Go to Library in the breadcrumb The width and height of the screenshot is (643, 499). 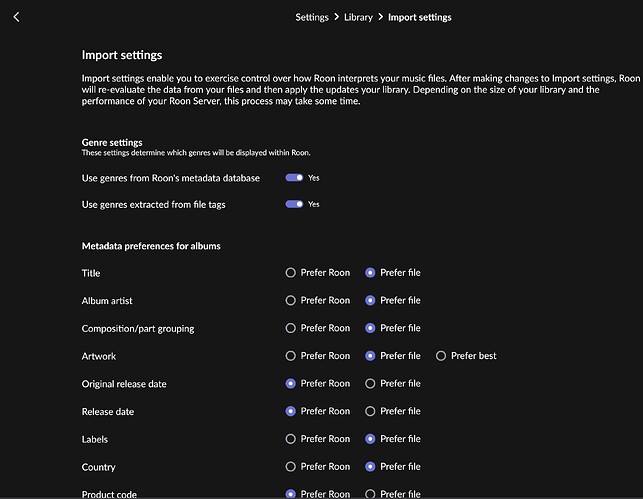pyautogui.click(x=358, y=17)
